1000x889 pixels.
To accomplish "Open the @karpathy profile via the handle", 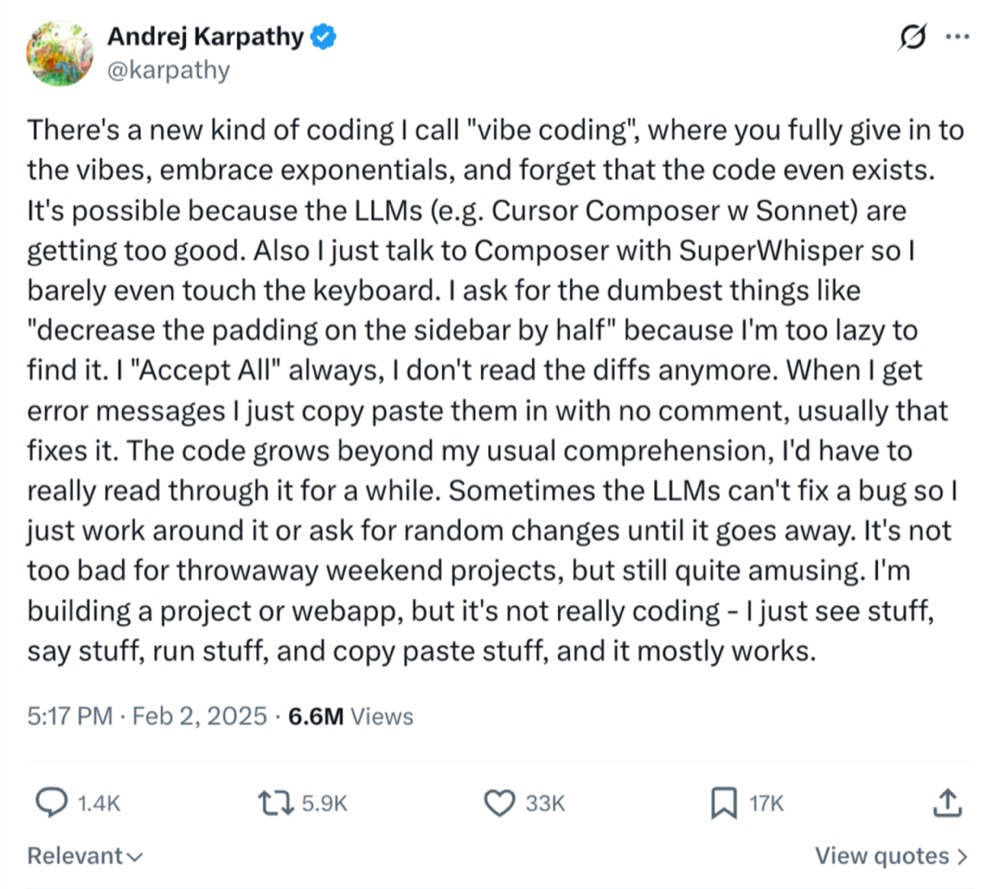I will click(x=167, y=70).
